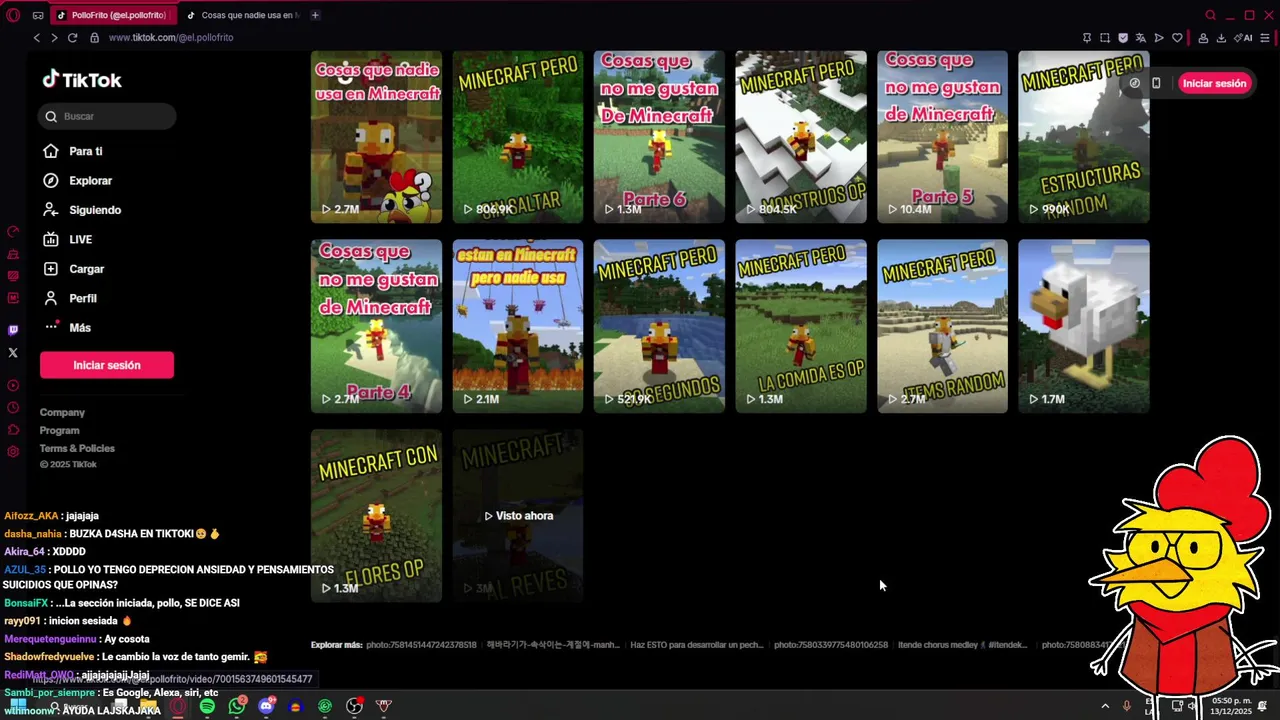Image resolution: width=1280 pixels, height=720 pixels.
Task: Open the browser AI assistant icon
Action: [1243, 38]
